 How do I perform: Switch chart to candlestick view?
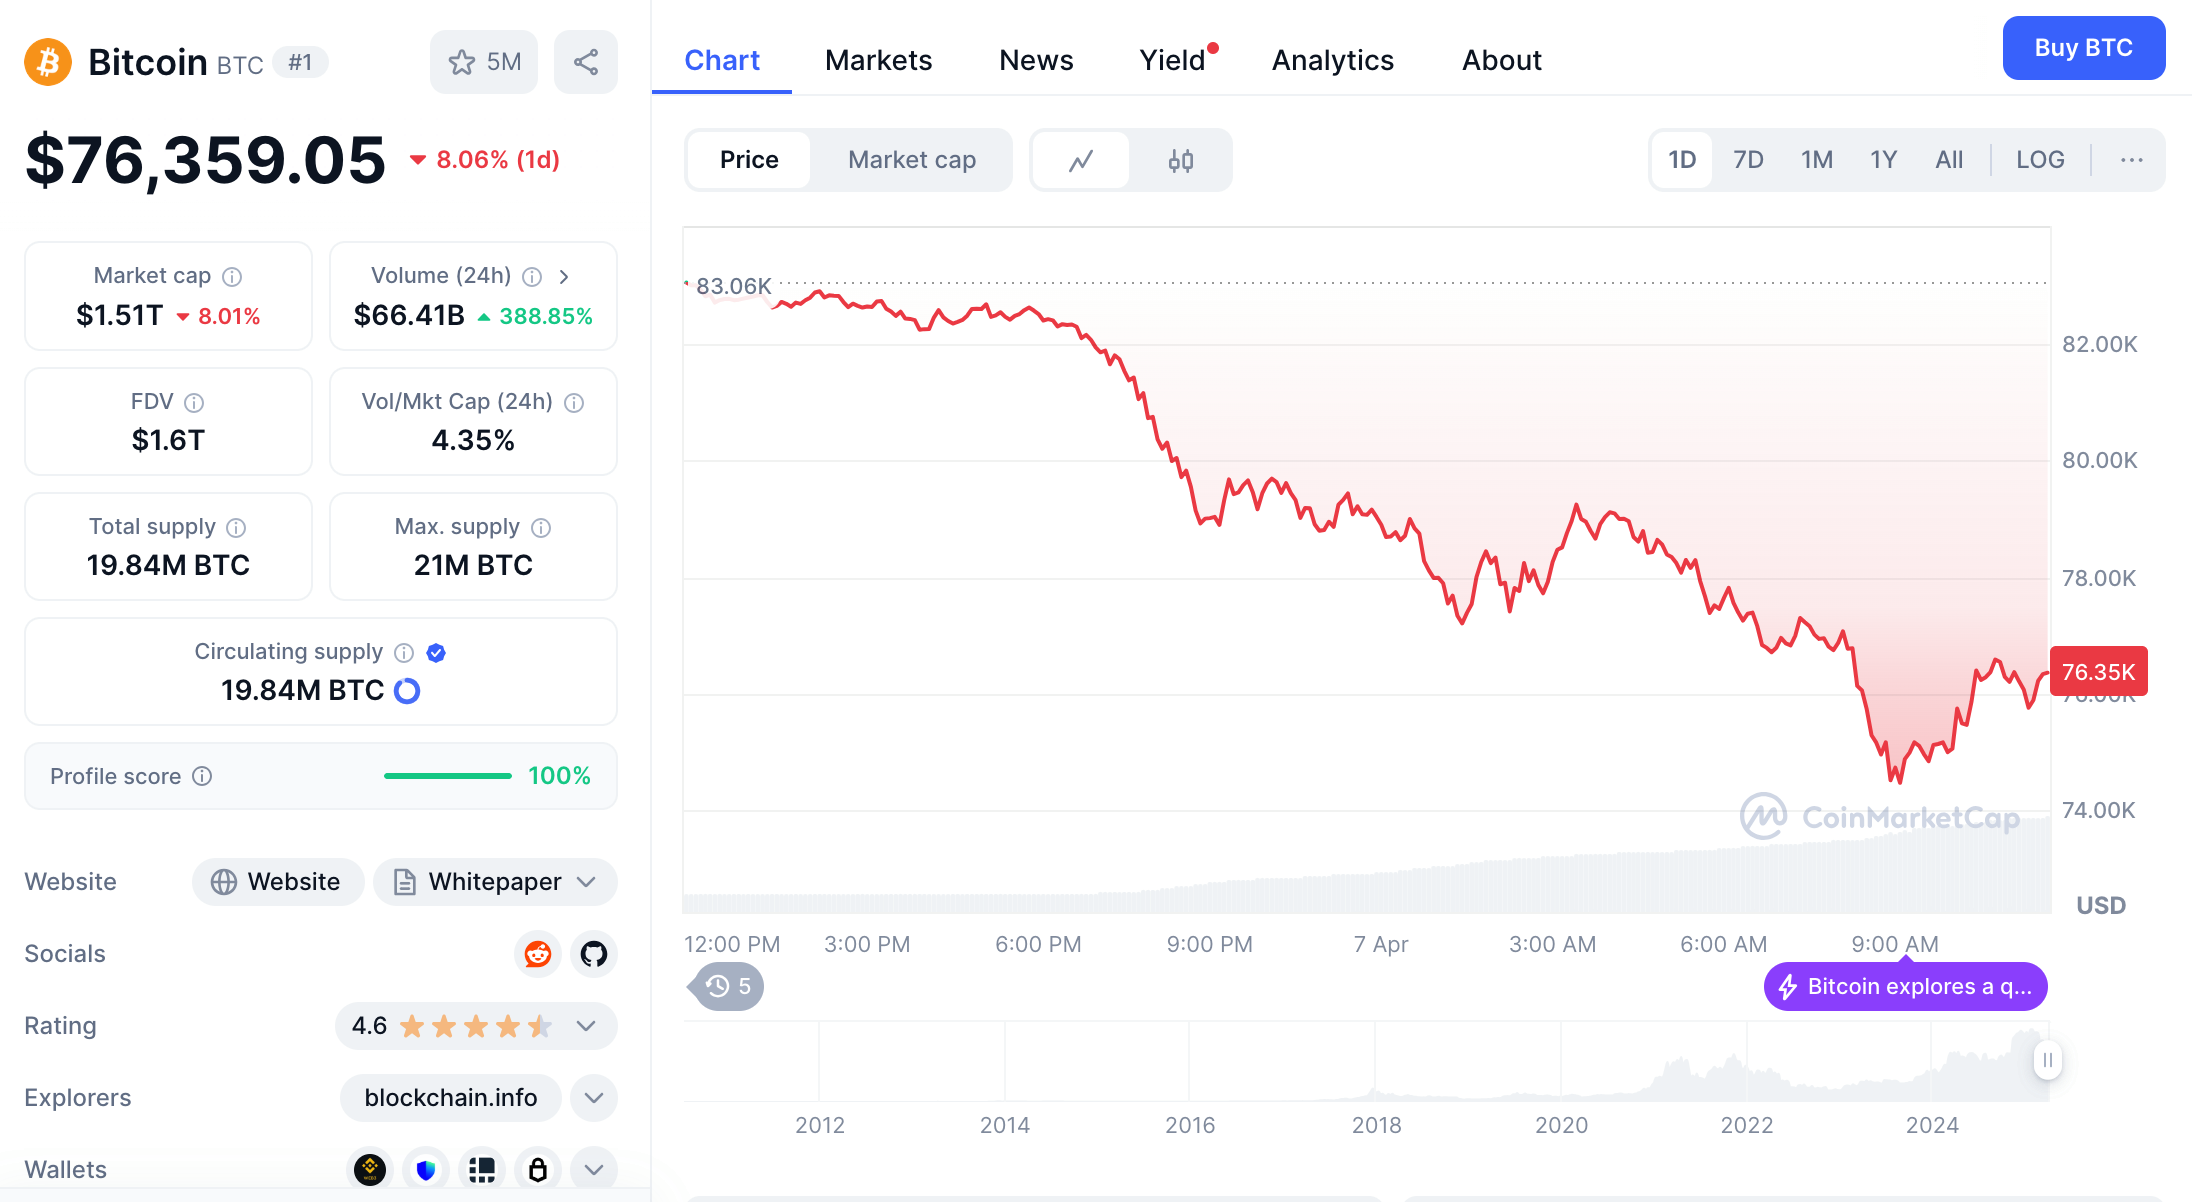click(1180, 160)
